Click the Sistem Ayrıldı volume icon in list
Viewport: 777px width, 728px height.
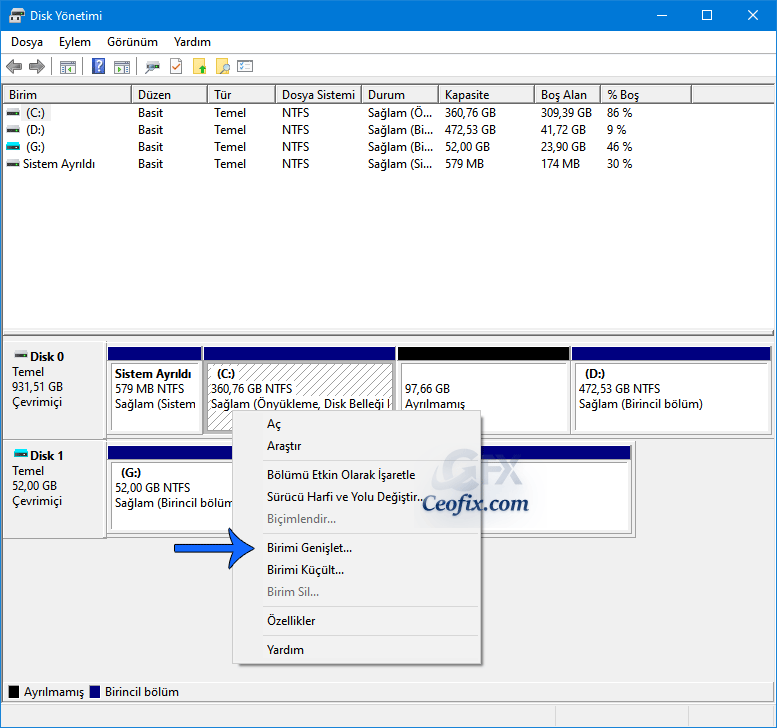point(13,164)
